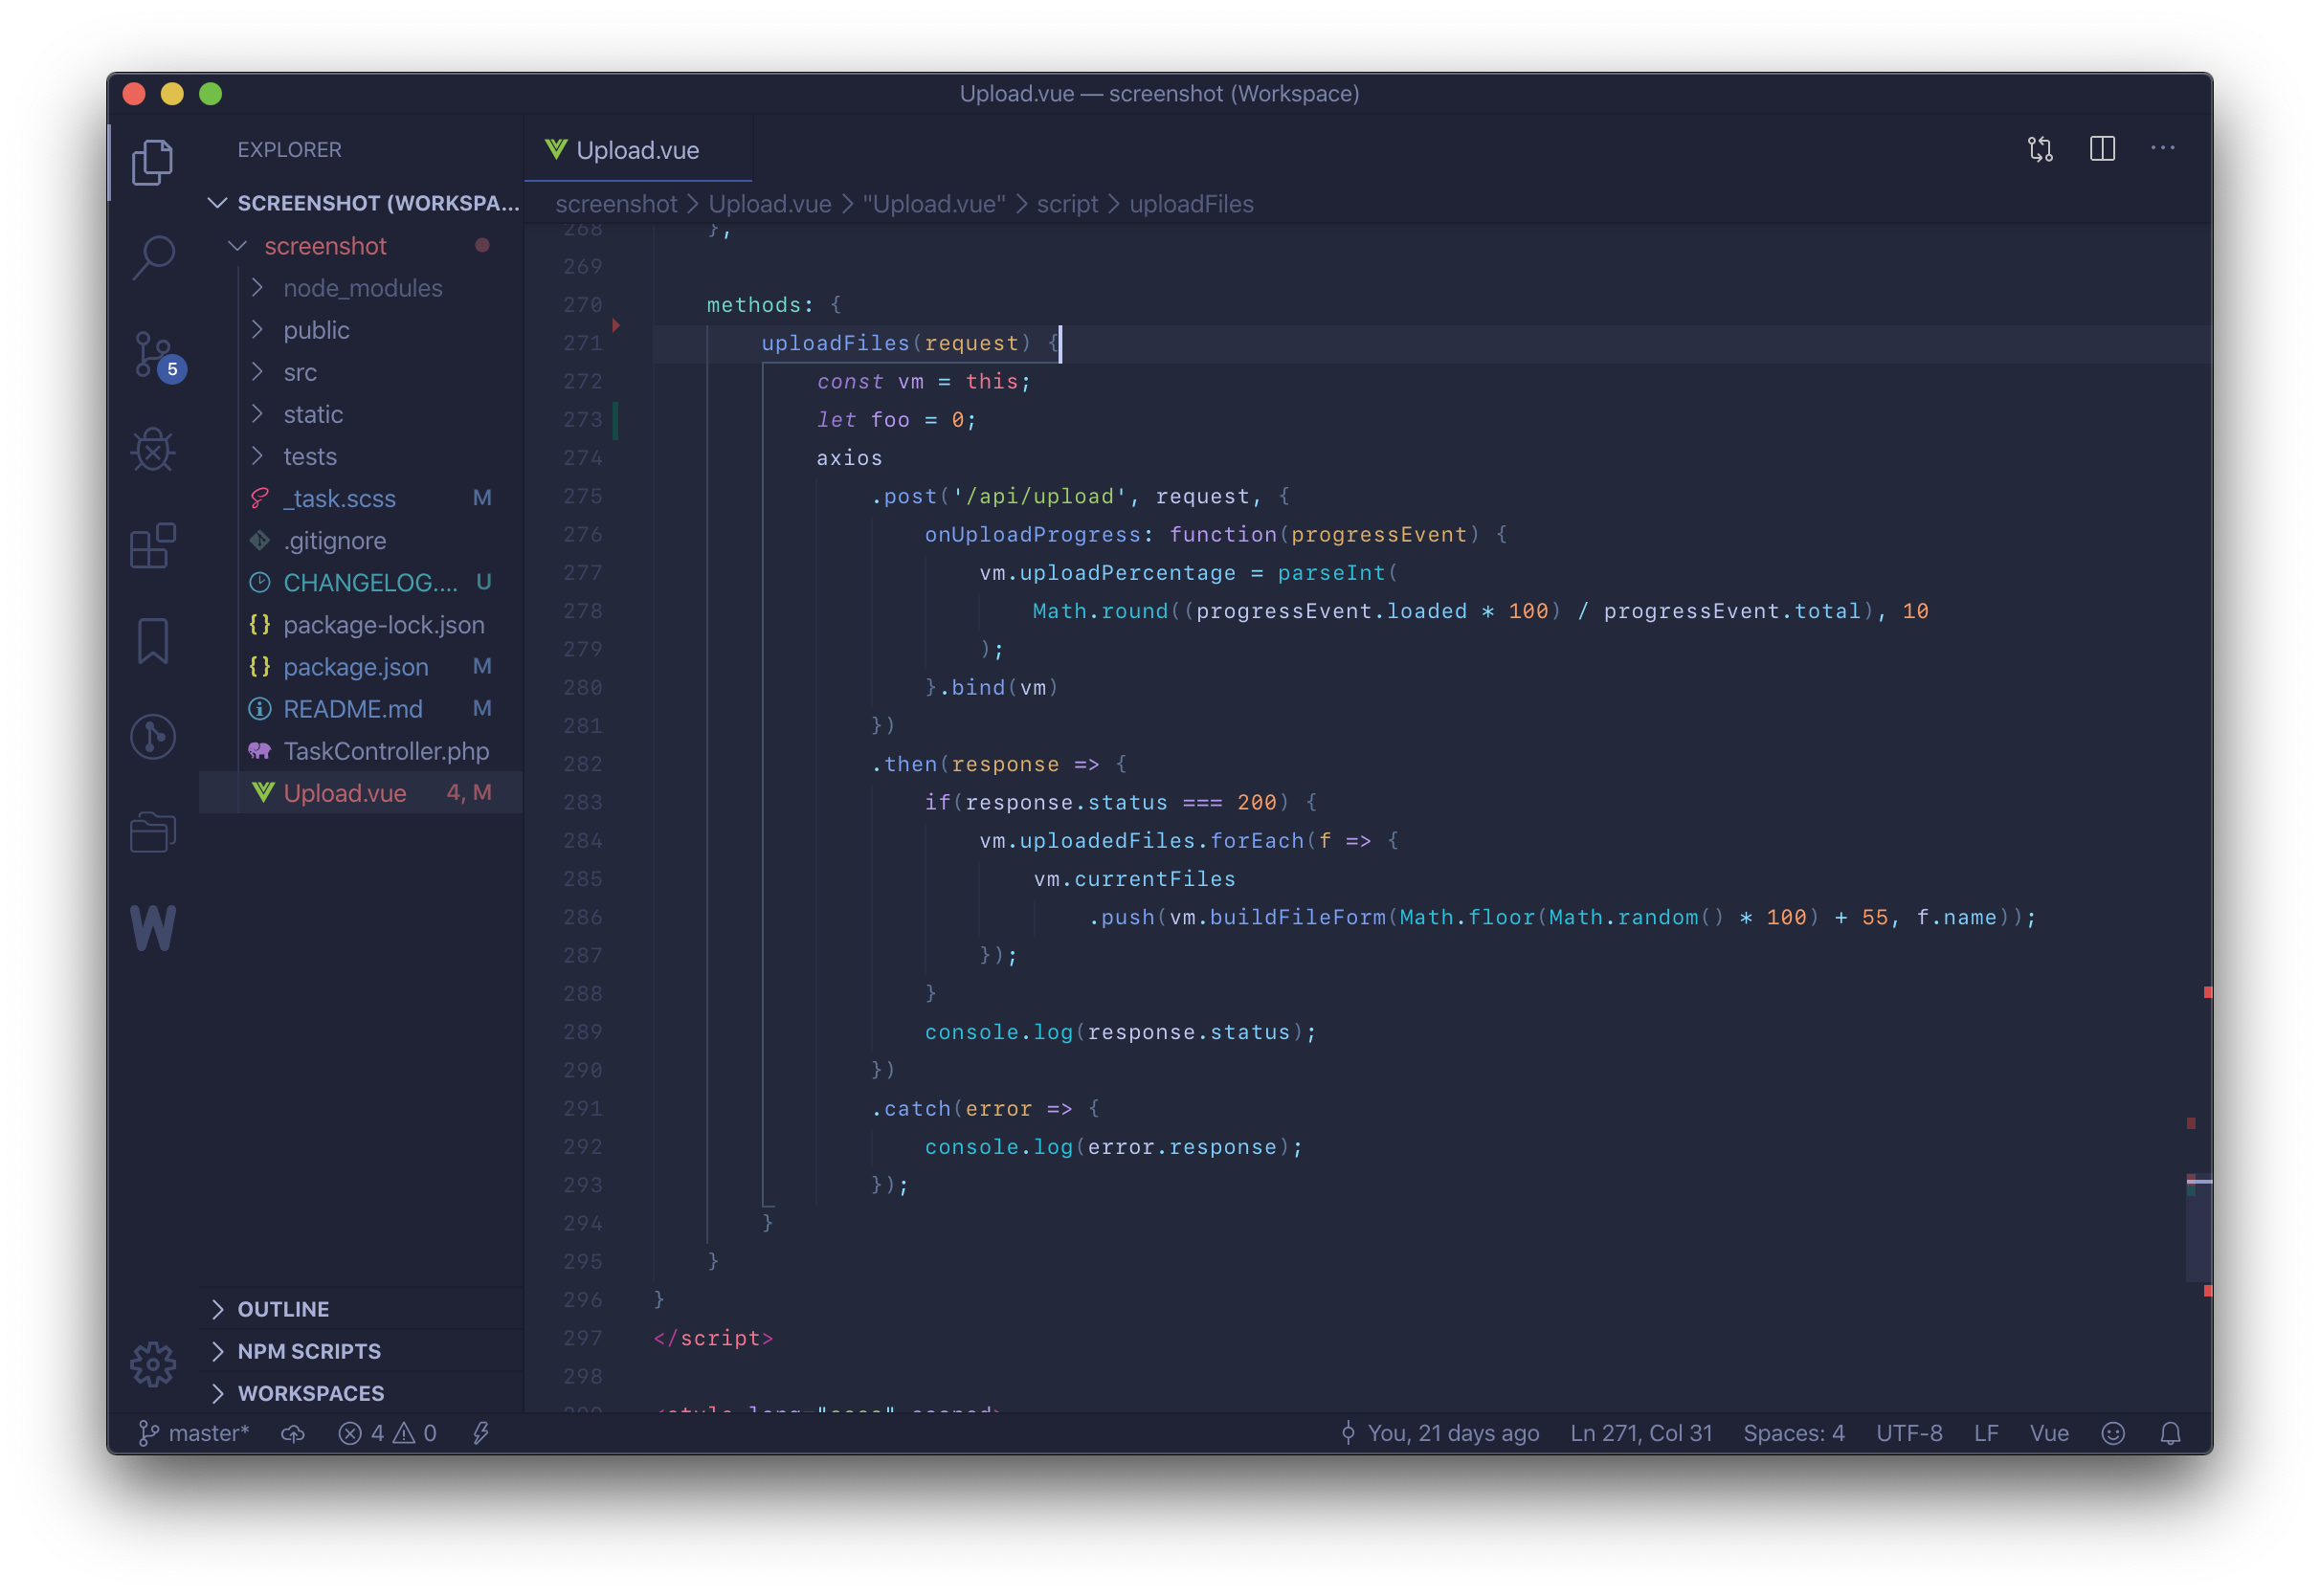This screenshot has height=1596, width=2320.
Task: Place cursor on 'console.log(response.status);' line
Action: coord(1120,1032)
